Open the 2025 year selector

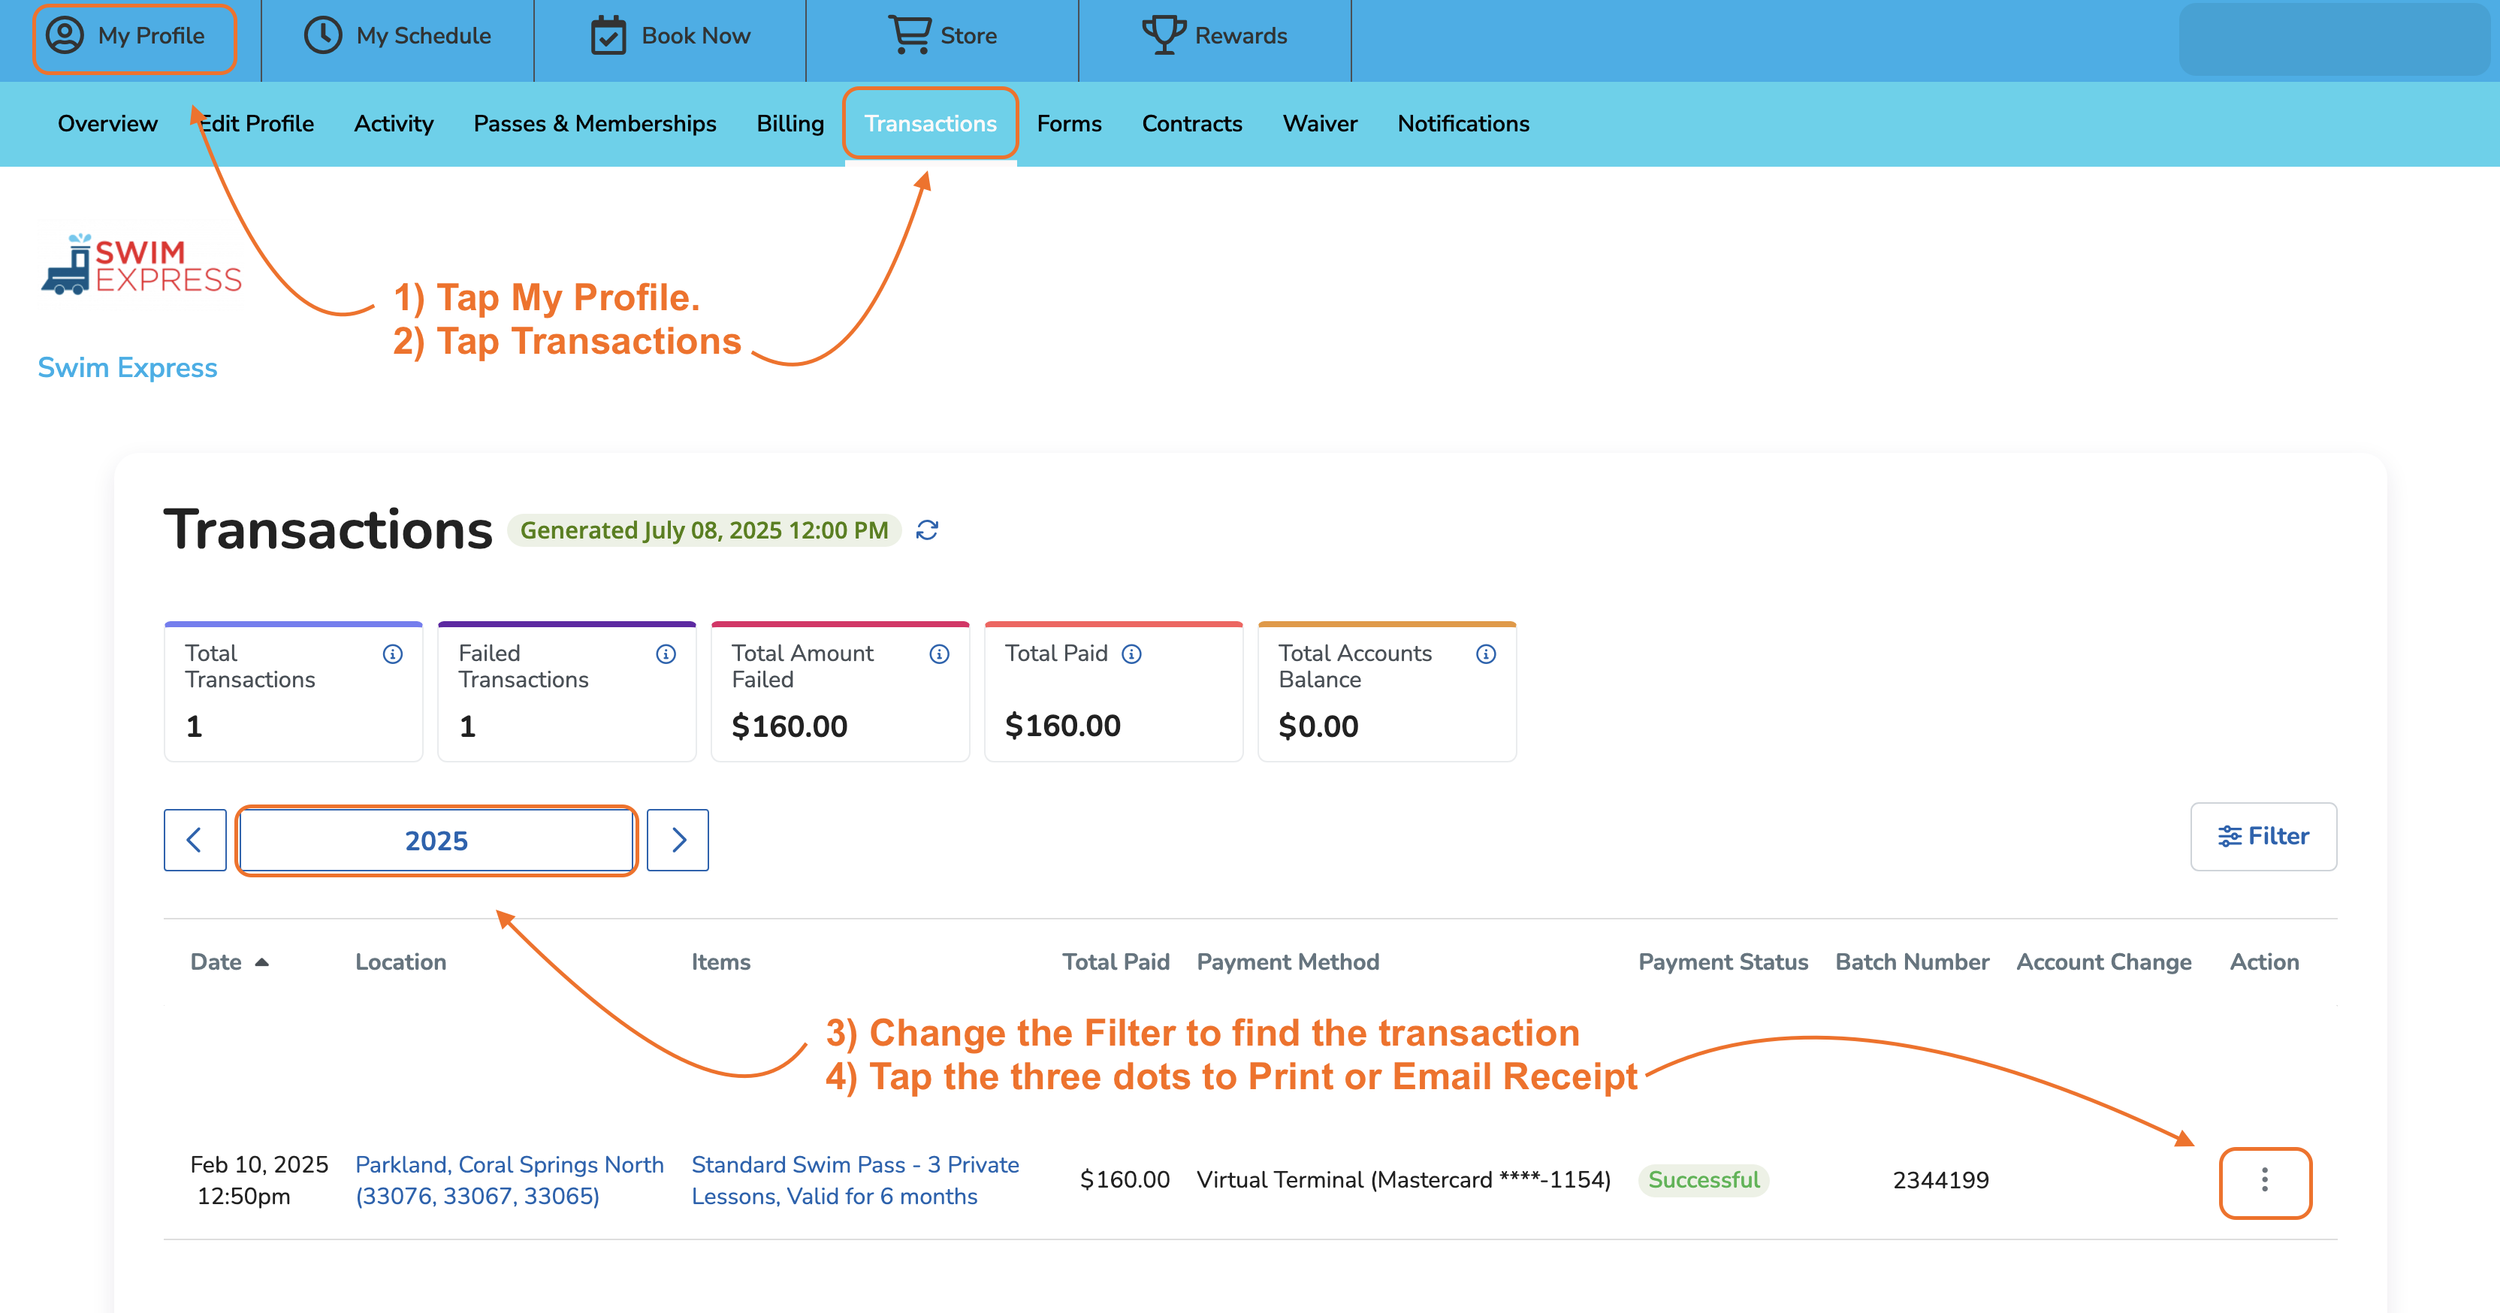[436, 840]
